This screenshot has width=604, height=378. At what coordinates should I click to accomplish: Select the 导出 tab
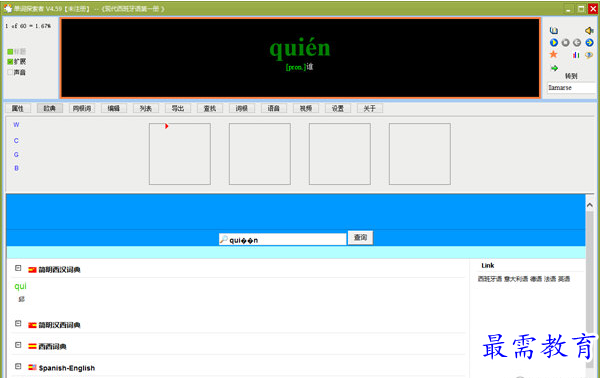178,108
